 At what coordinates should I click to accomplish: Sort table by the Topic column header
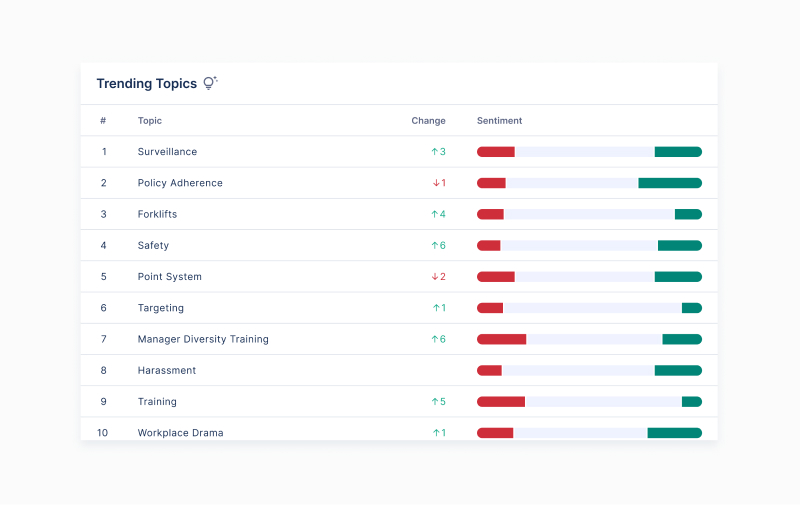(x=150, y=121)
